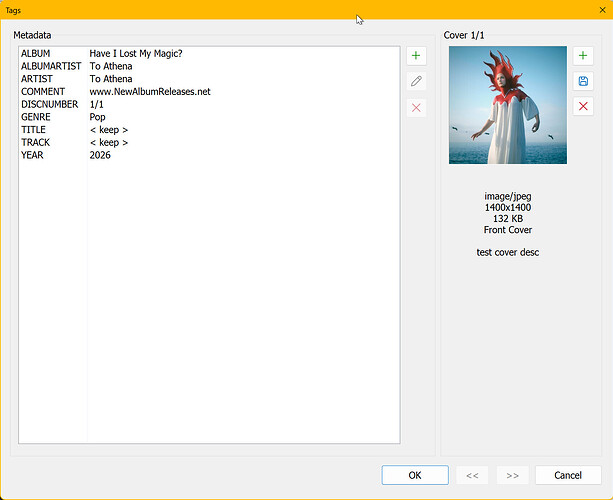Select the DISCNUMBER 1/1 row
Viewport: 613px width, 500px height.
(209, 104)
